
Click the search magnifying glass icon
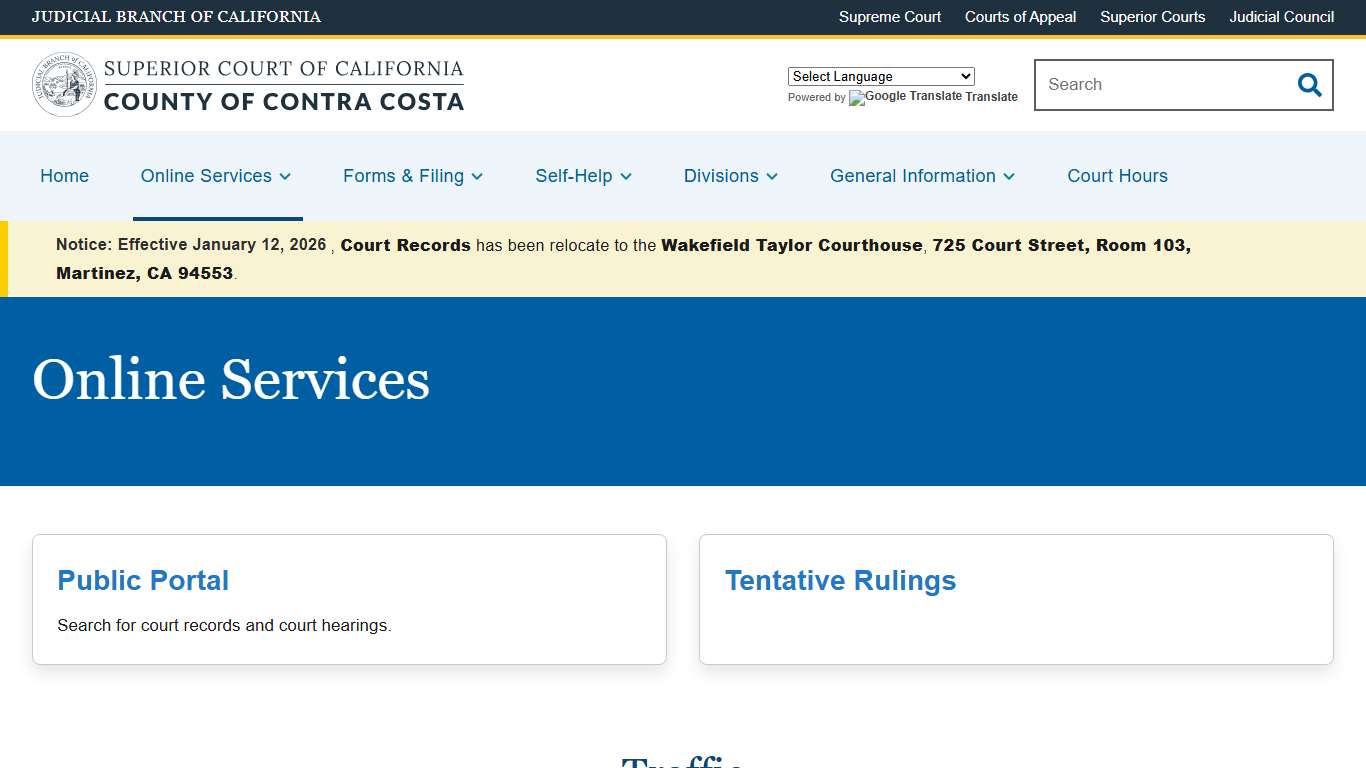(1309, 85)
